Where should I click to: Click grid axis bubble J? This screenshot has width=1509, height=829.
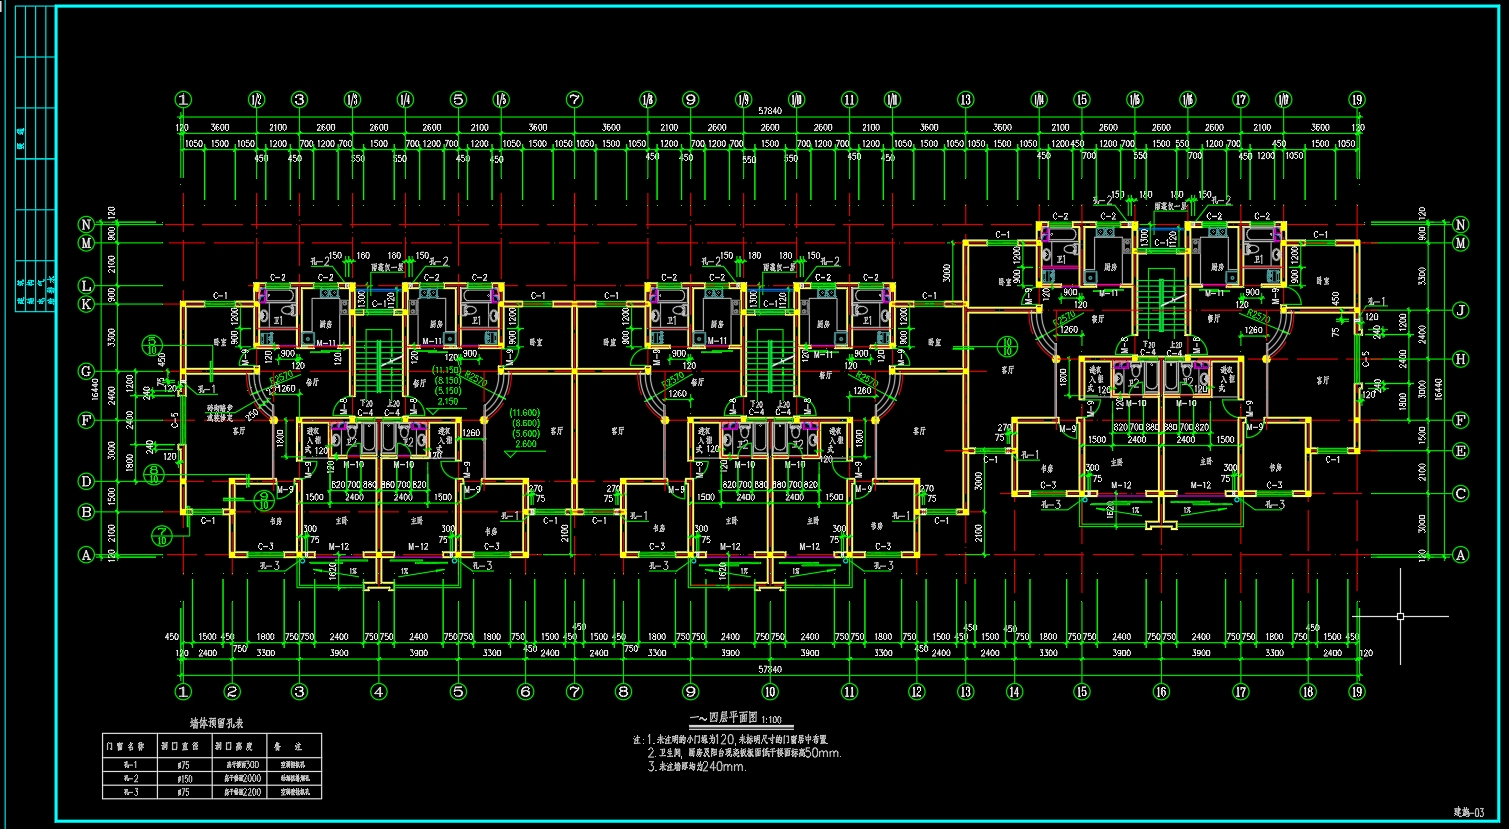tap(1432, 310)
